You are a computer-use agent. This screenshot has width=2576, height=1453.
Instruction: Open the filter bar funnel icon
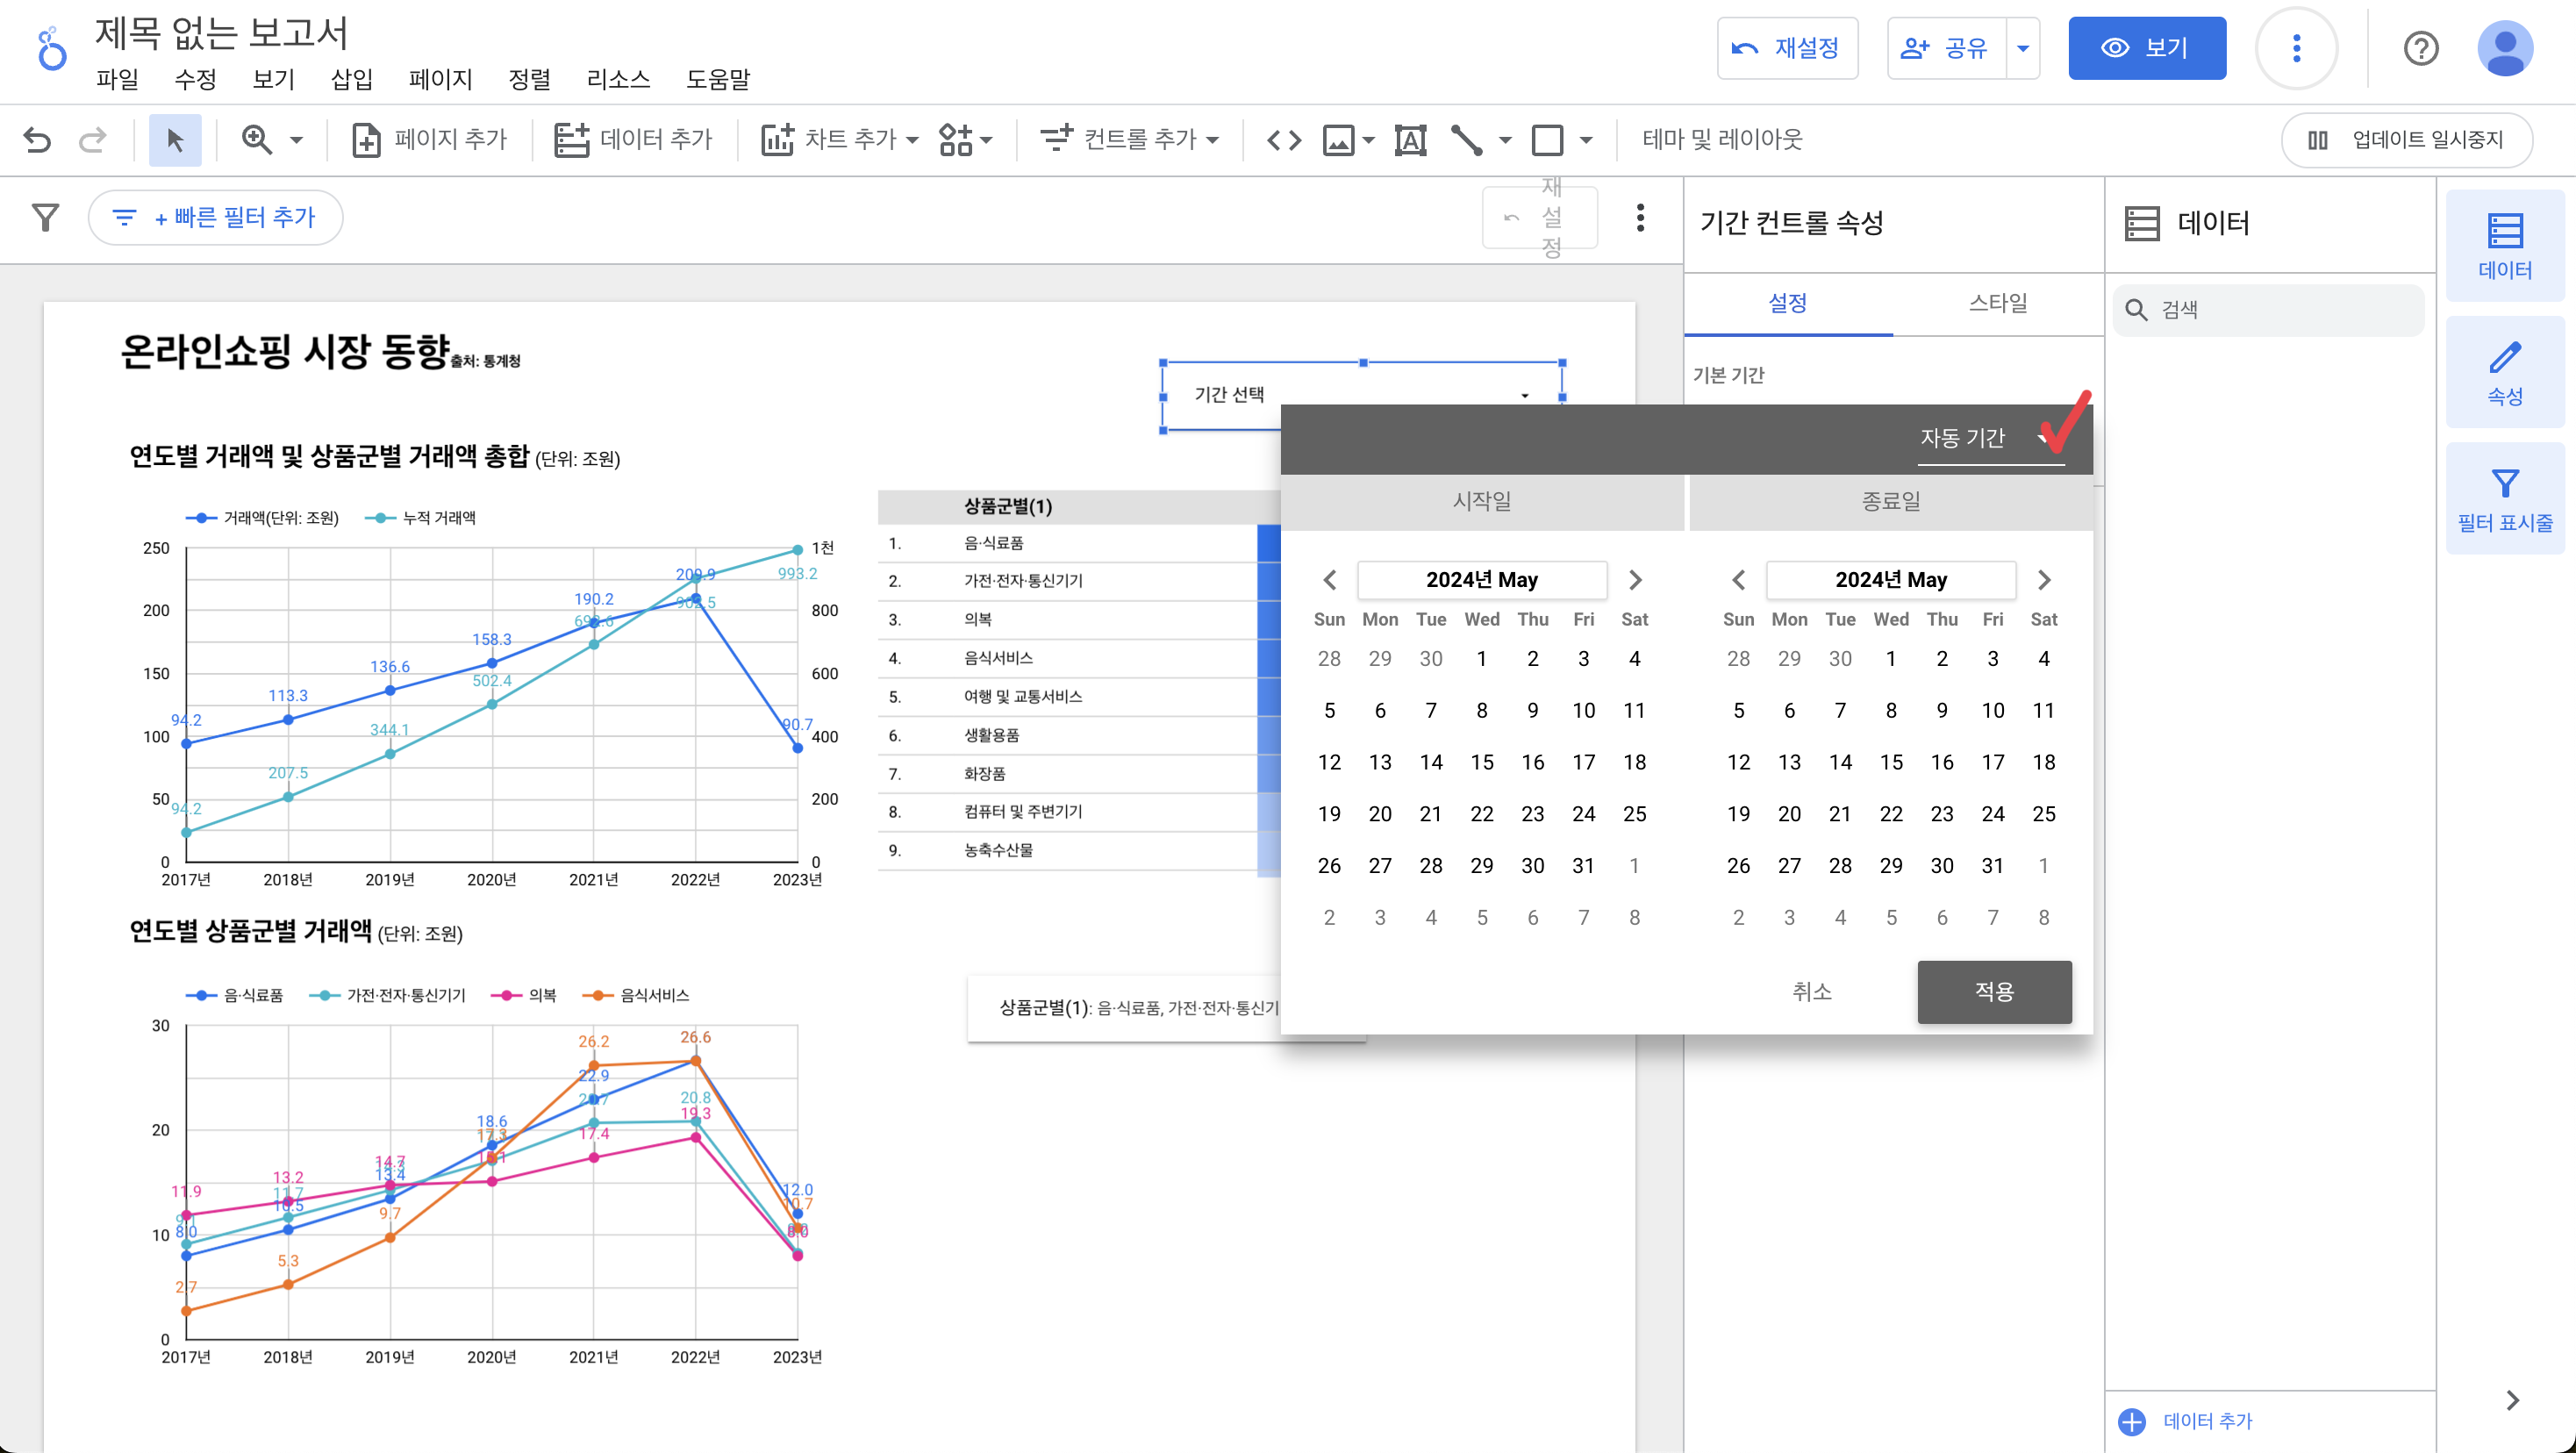(x=45, y=217)
